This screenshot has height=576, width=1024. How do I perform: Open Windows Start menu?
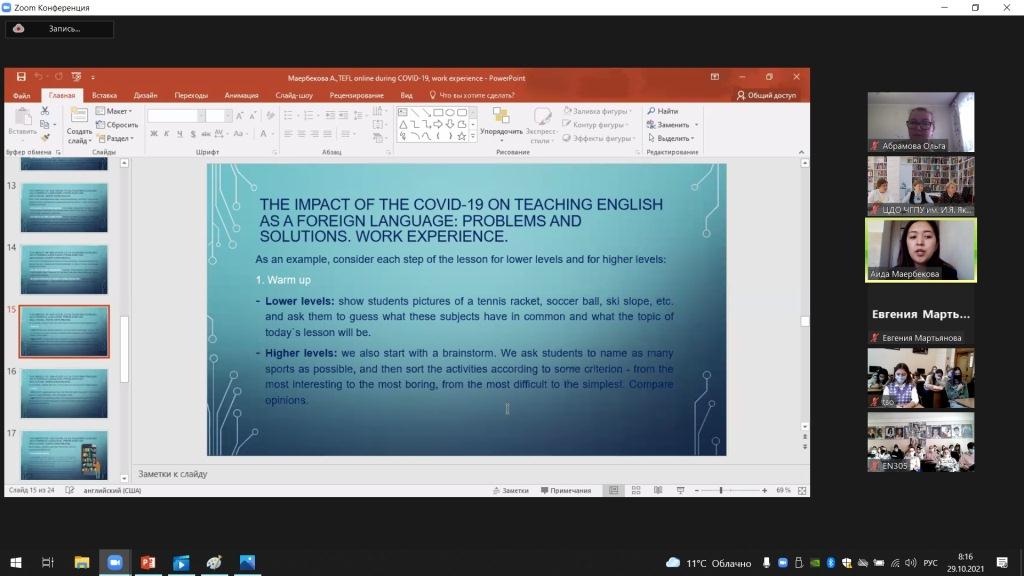[x=16, y=562]
